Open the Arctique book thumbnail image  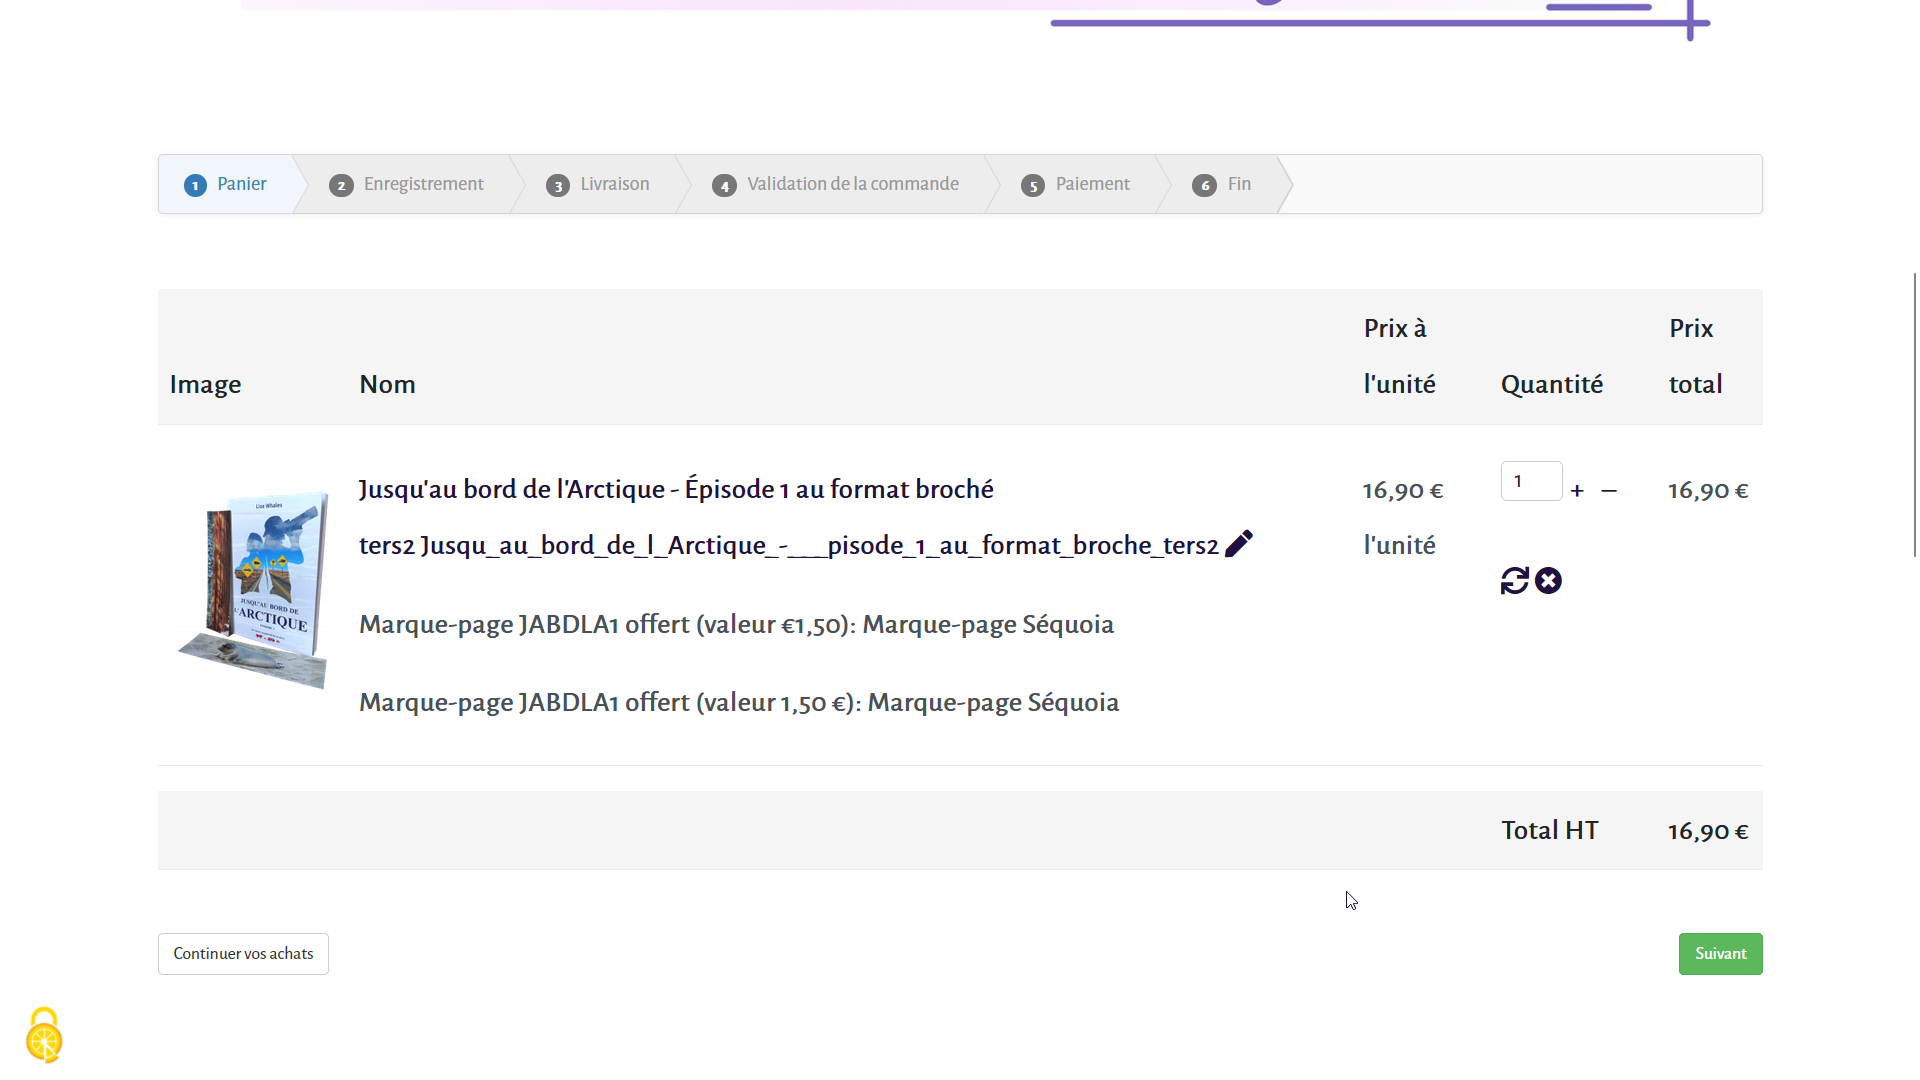coord(254,589)
